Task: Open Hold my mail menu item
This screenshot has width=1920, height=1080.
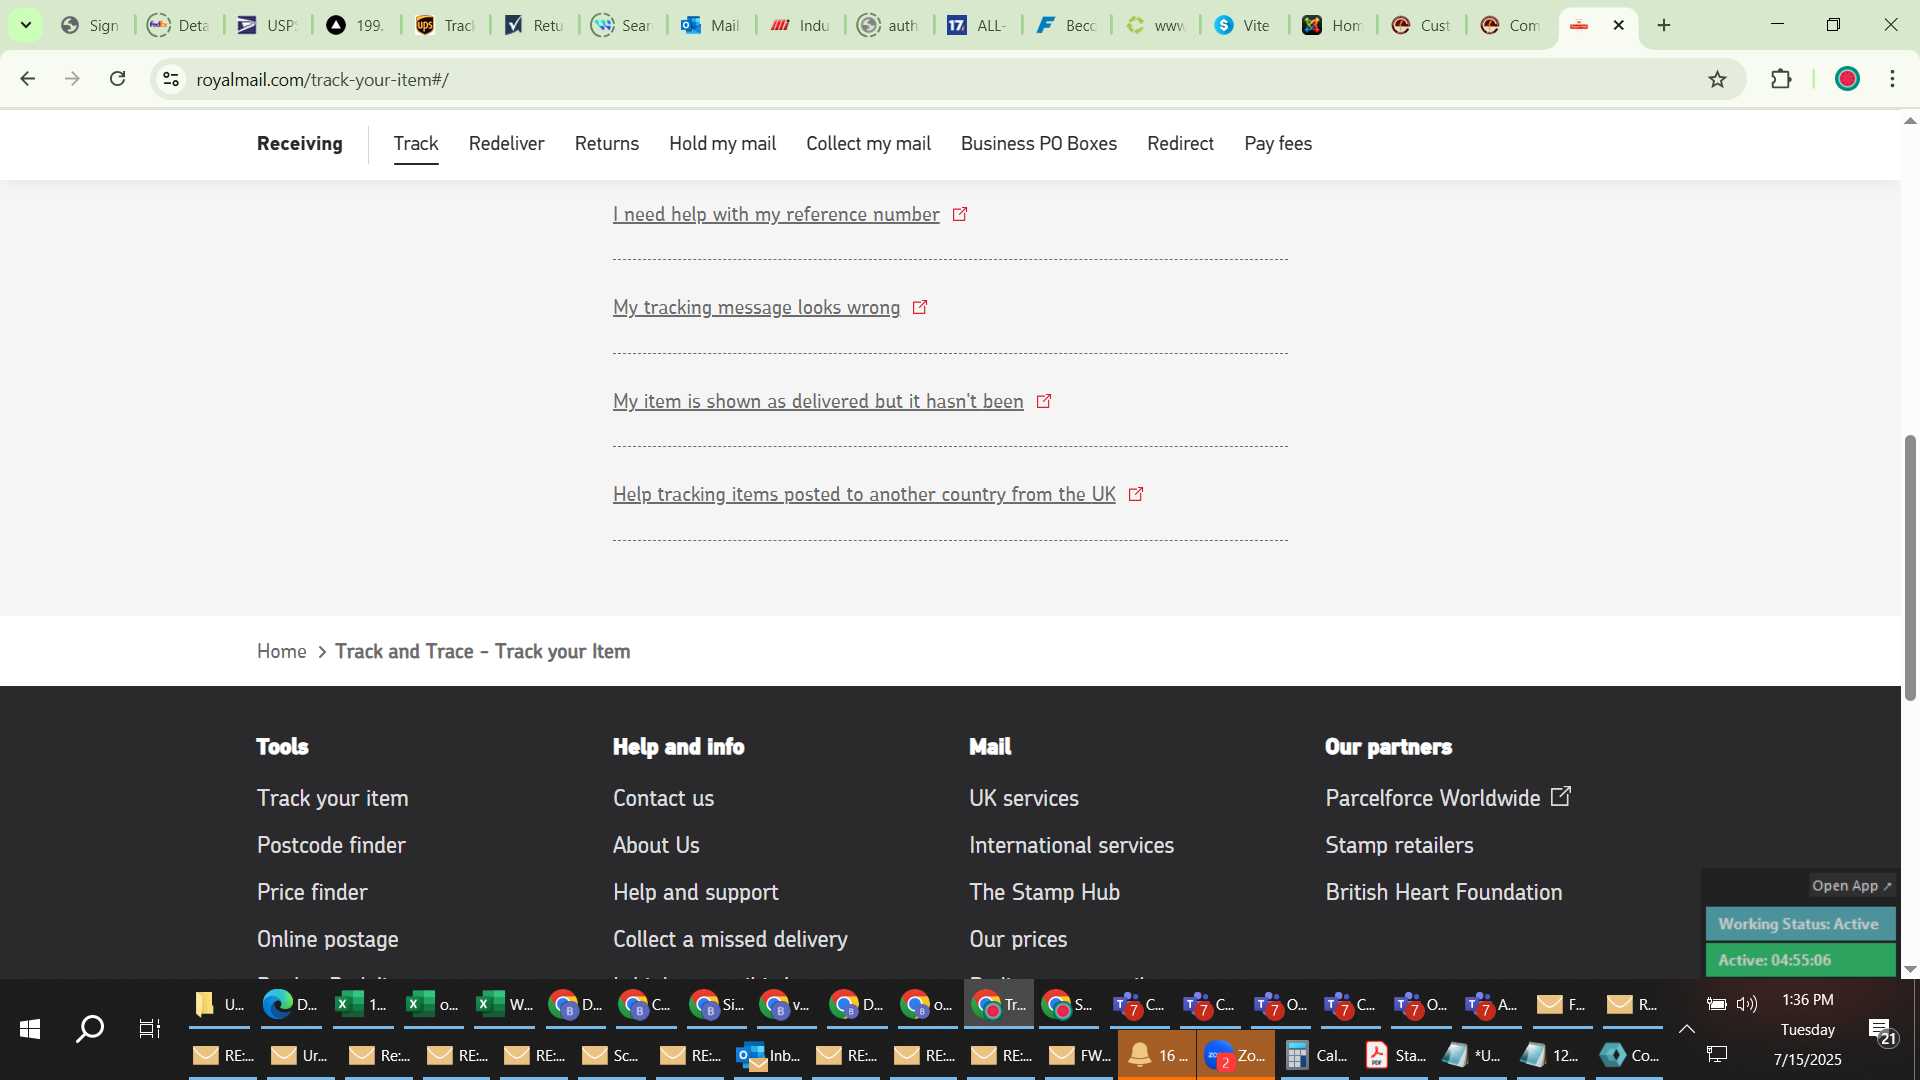Action: [722, 143]
